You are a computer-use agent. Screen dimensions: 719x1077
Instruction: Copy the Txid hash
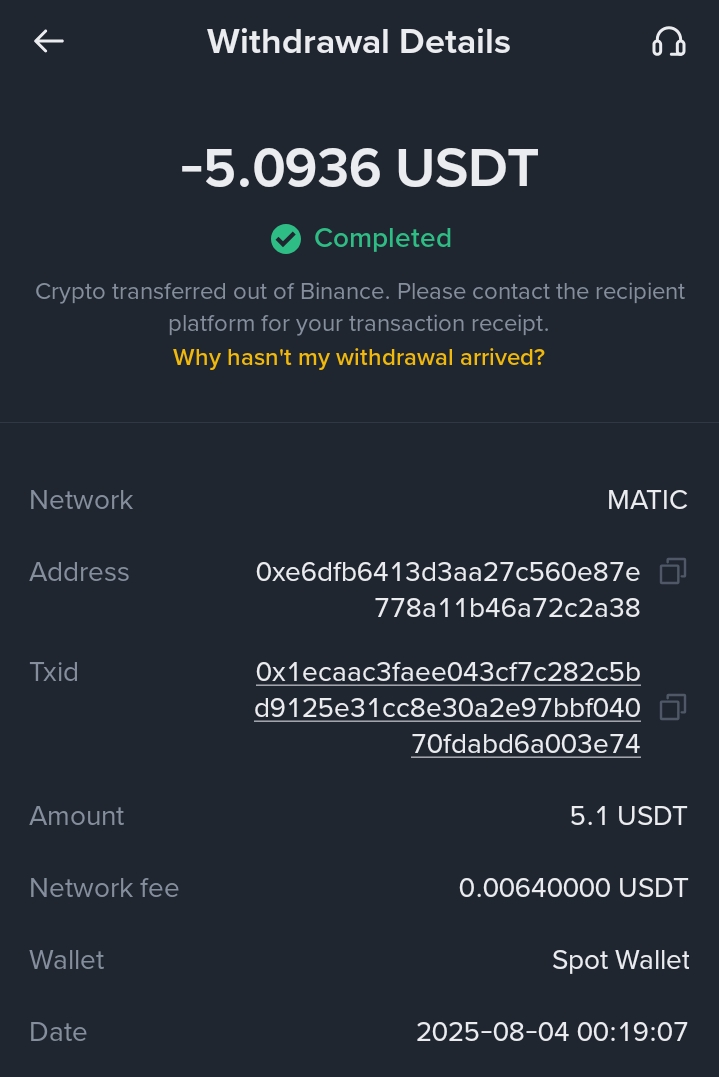point(673,708)
